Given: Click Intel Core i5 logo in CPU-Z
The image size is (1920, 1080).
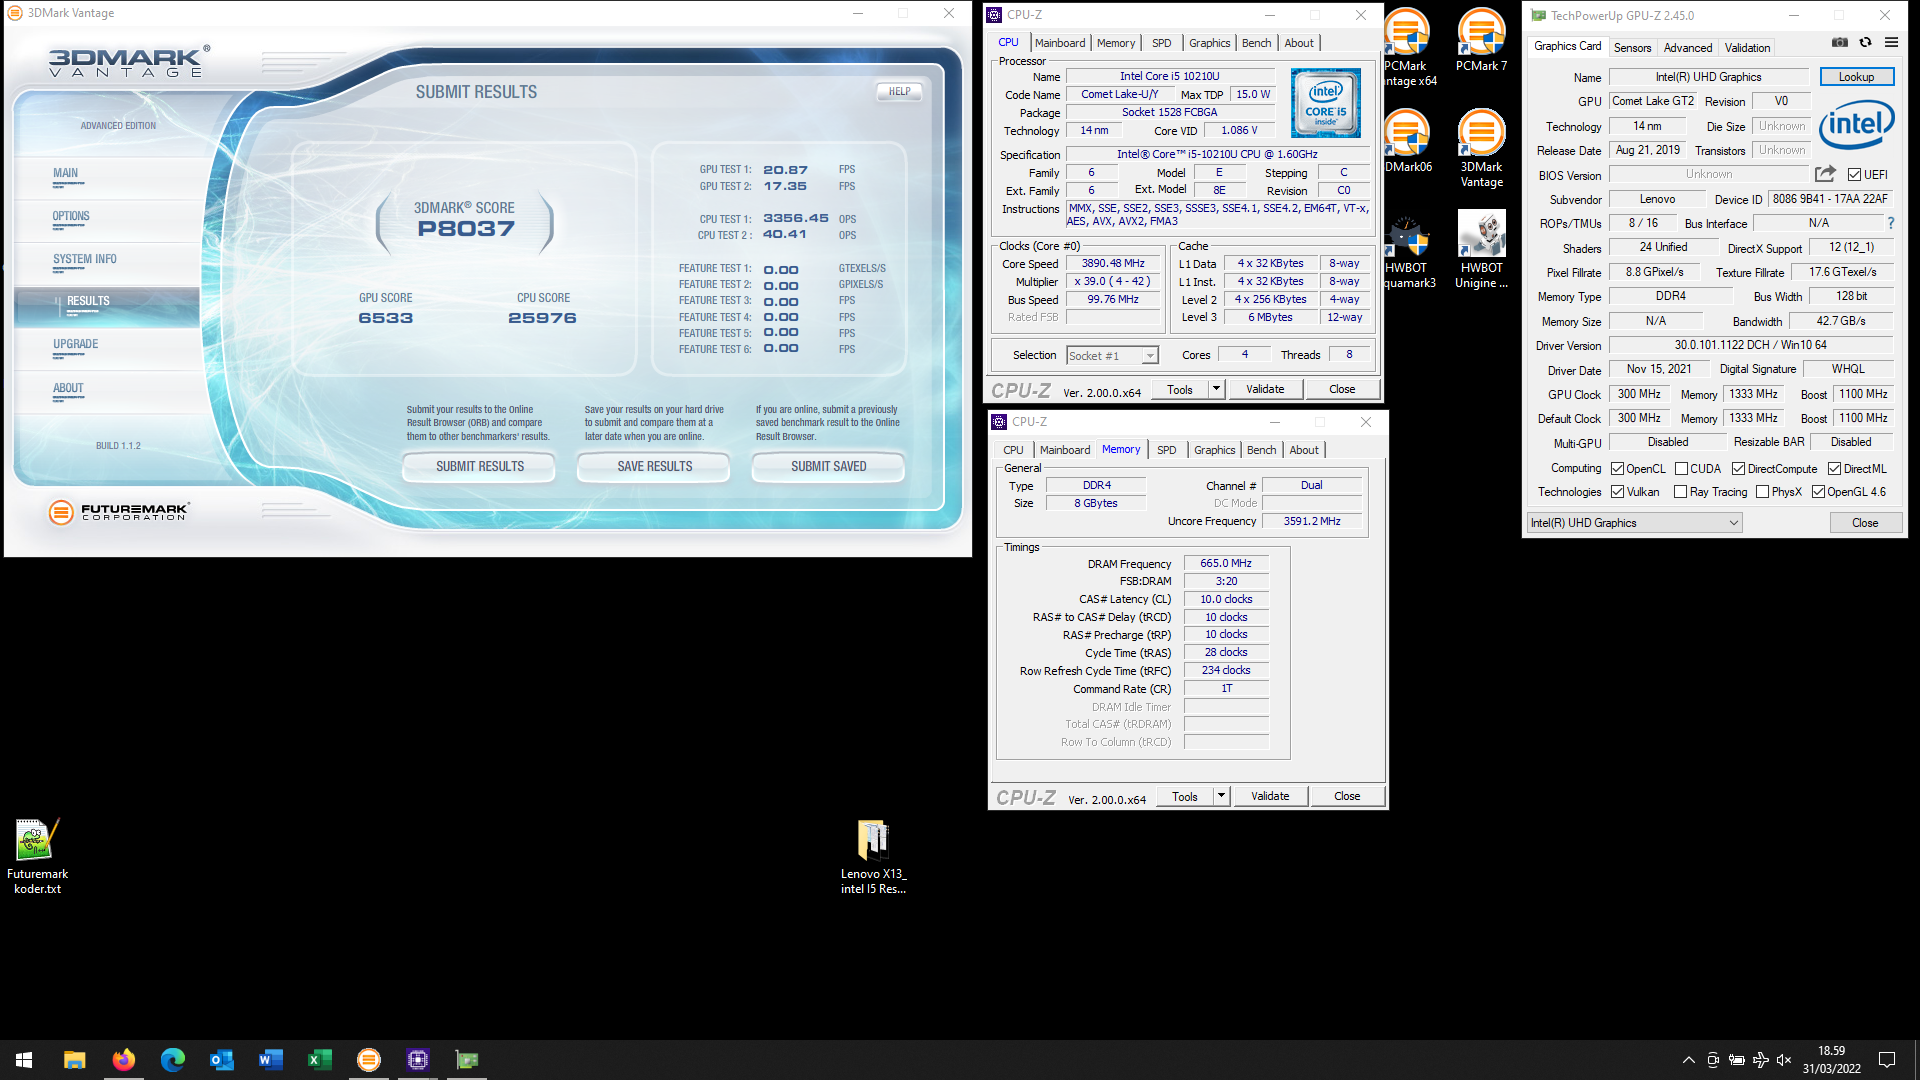Looking at the screenshot, I should point(1326,103).
